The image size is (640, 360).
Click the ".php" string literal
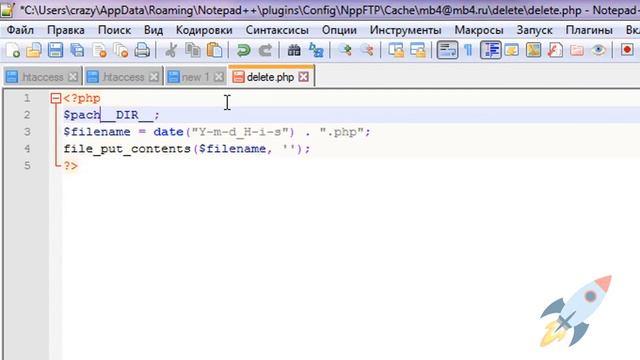pos(342,132)
